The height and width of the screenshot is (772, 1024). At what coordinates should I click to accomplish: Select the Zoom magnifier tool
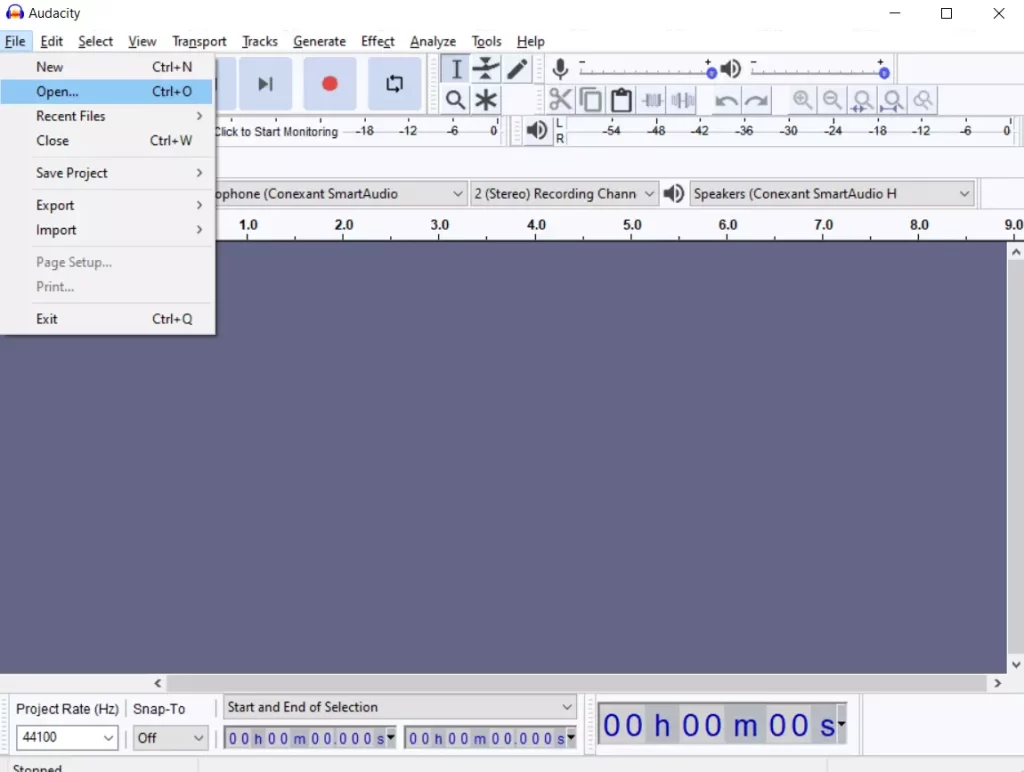(456, 100)
